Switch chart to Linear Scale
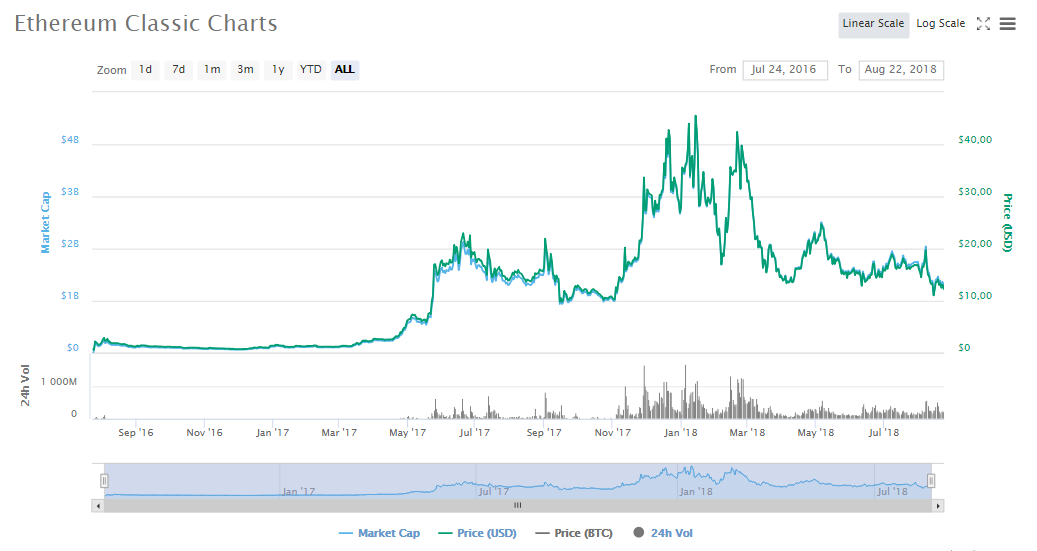 [x=873, y=24]
